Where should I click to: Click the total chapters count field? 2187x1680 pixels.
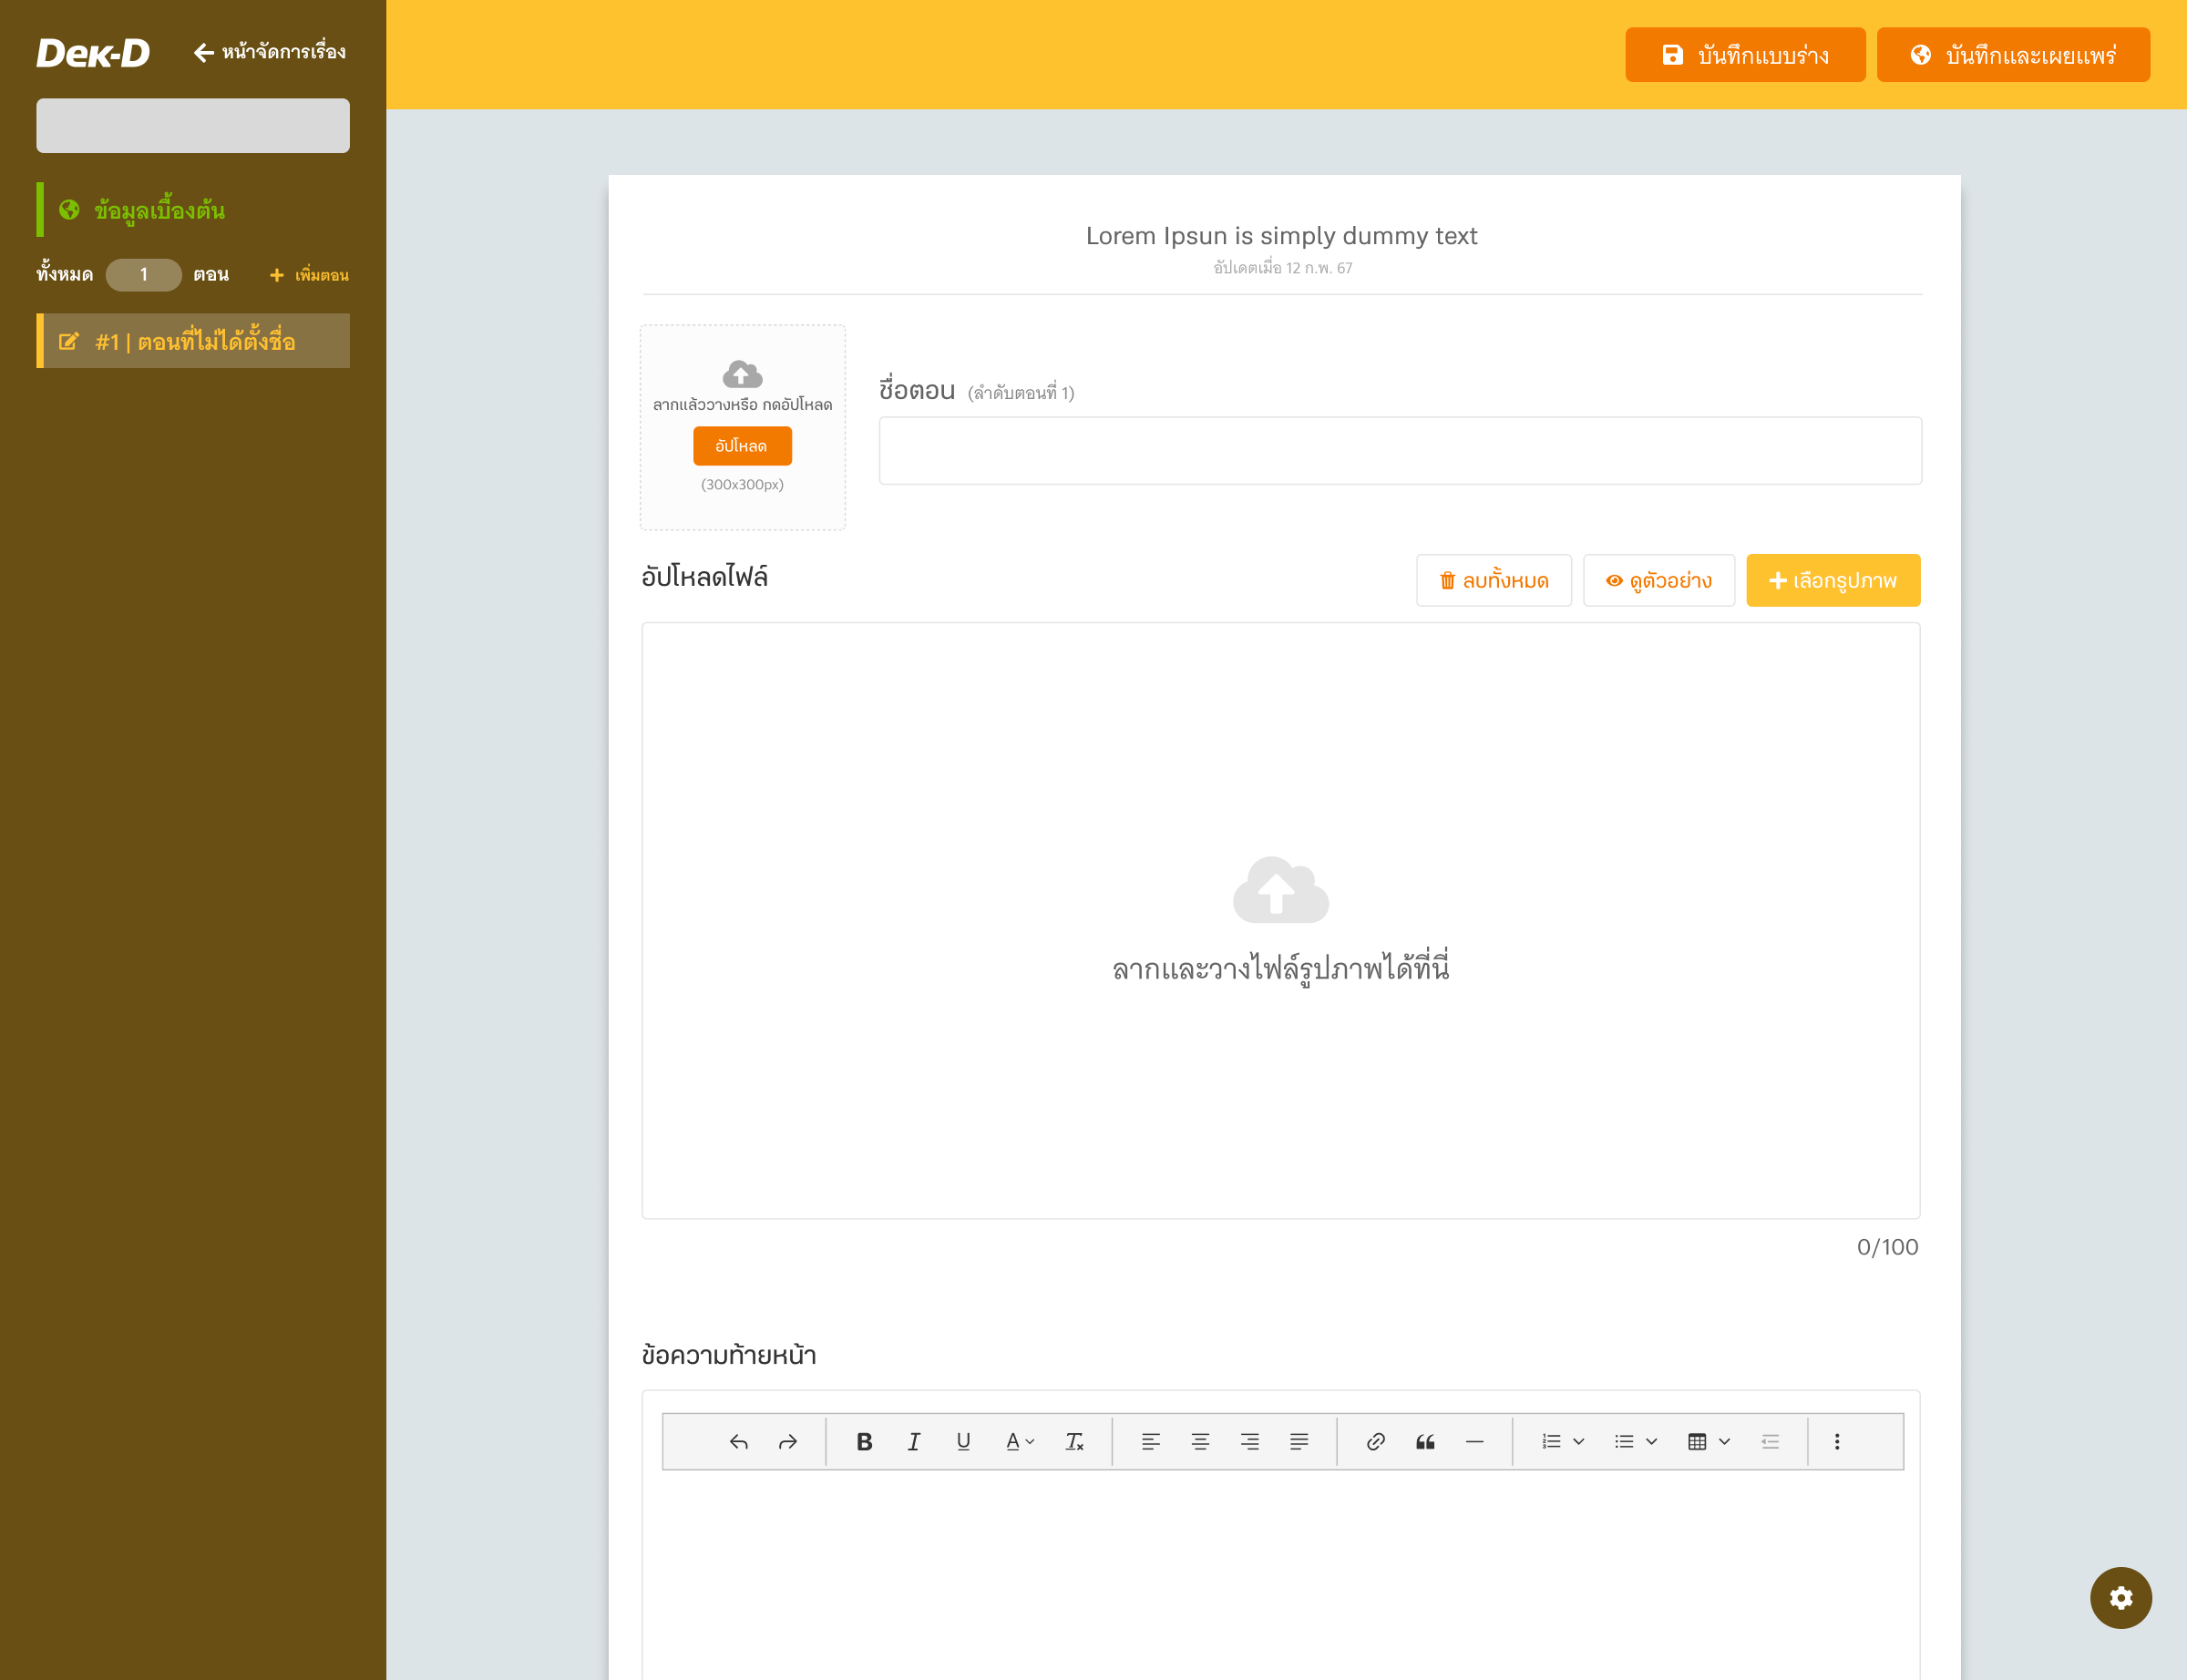tap(144, 274)
